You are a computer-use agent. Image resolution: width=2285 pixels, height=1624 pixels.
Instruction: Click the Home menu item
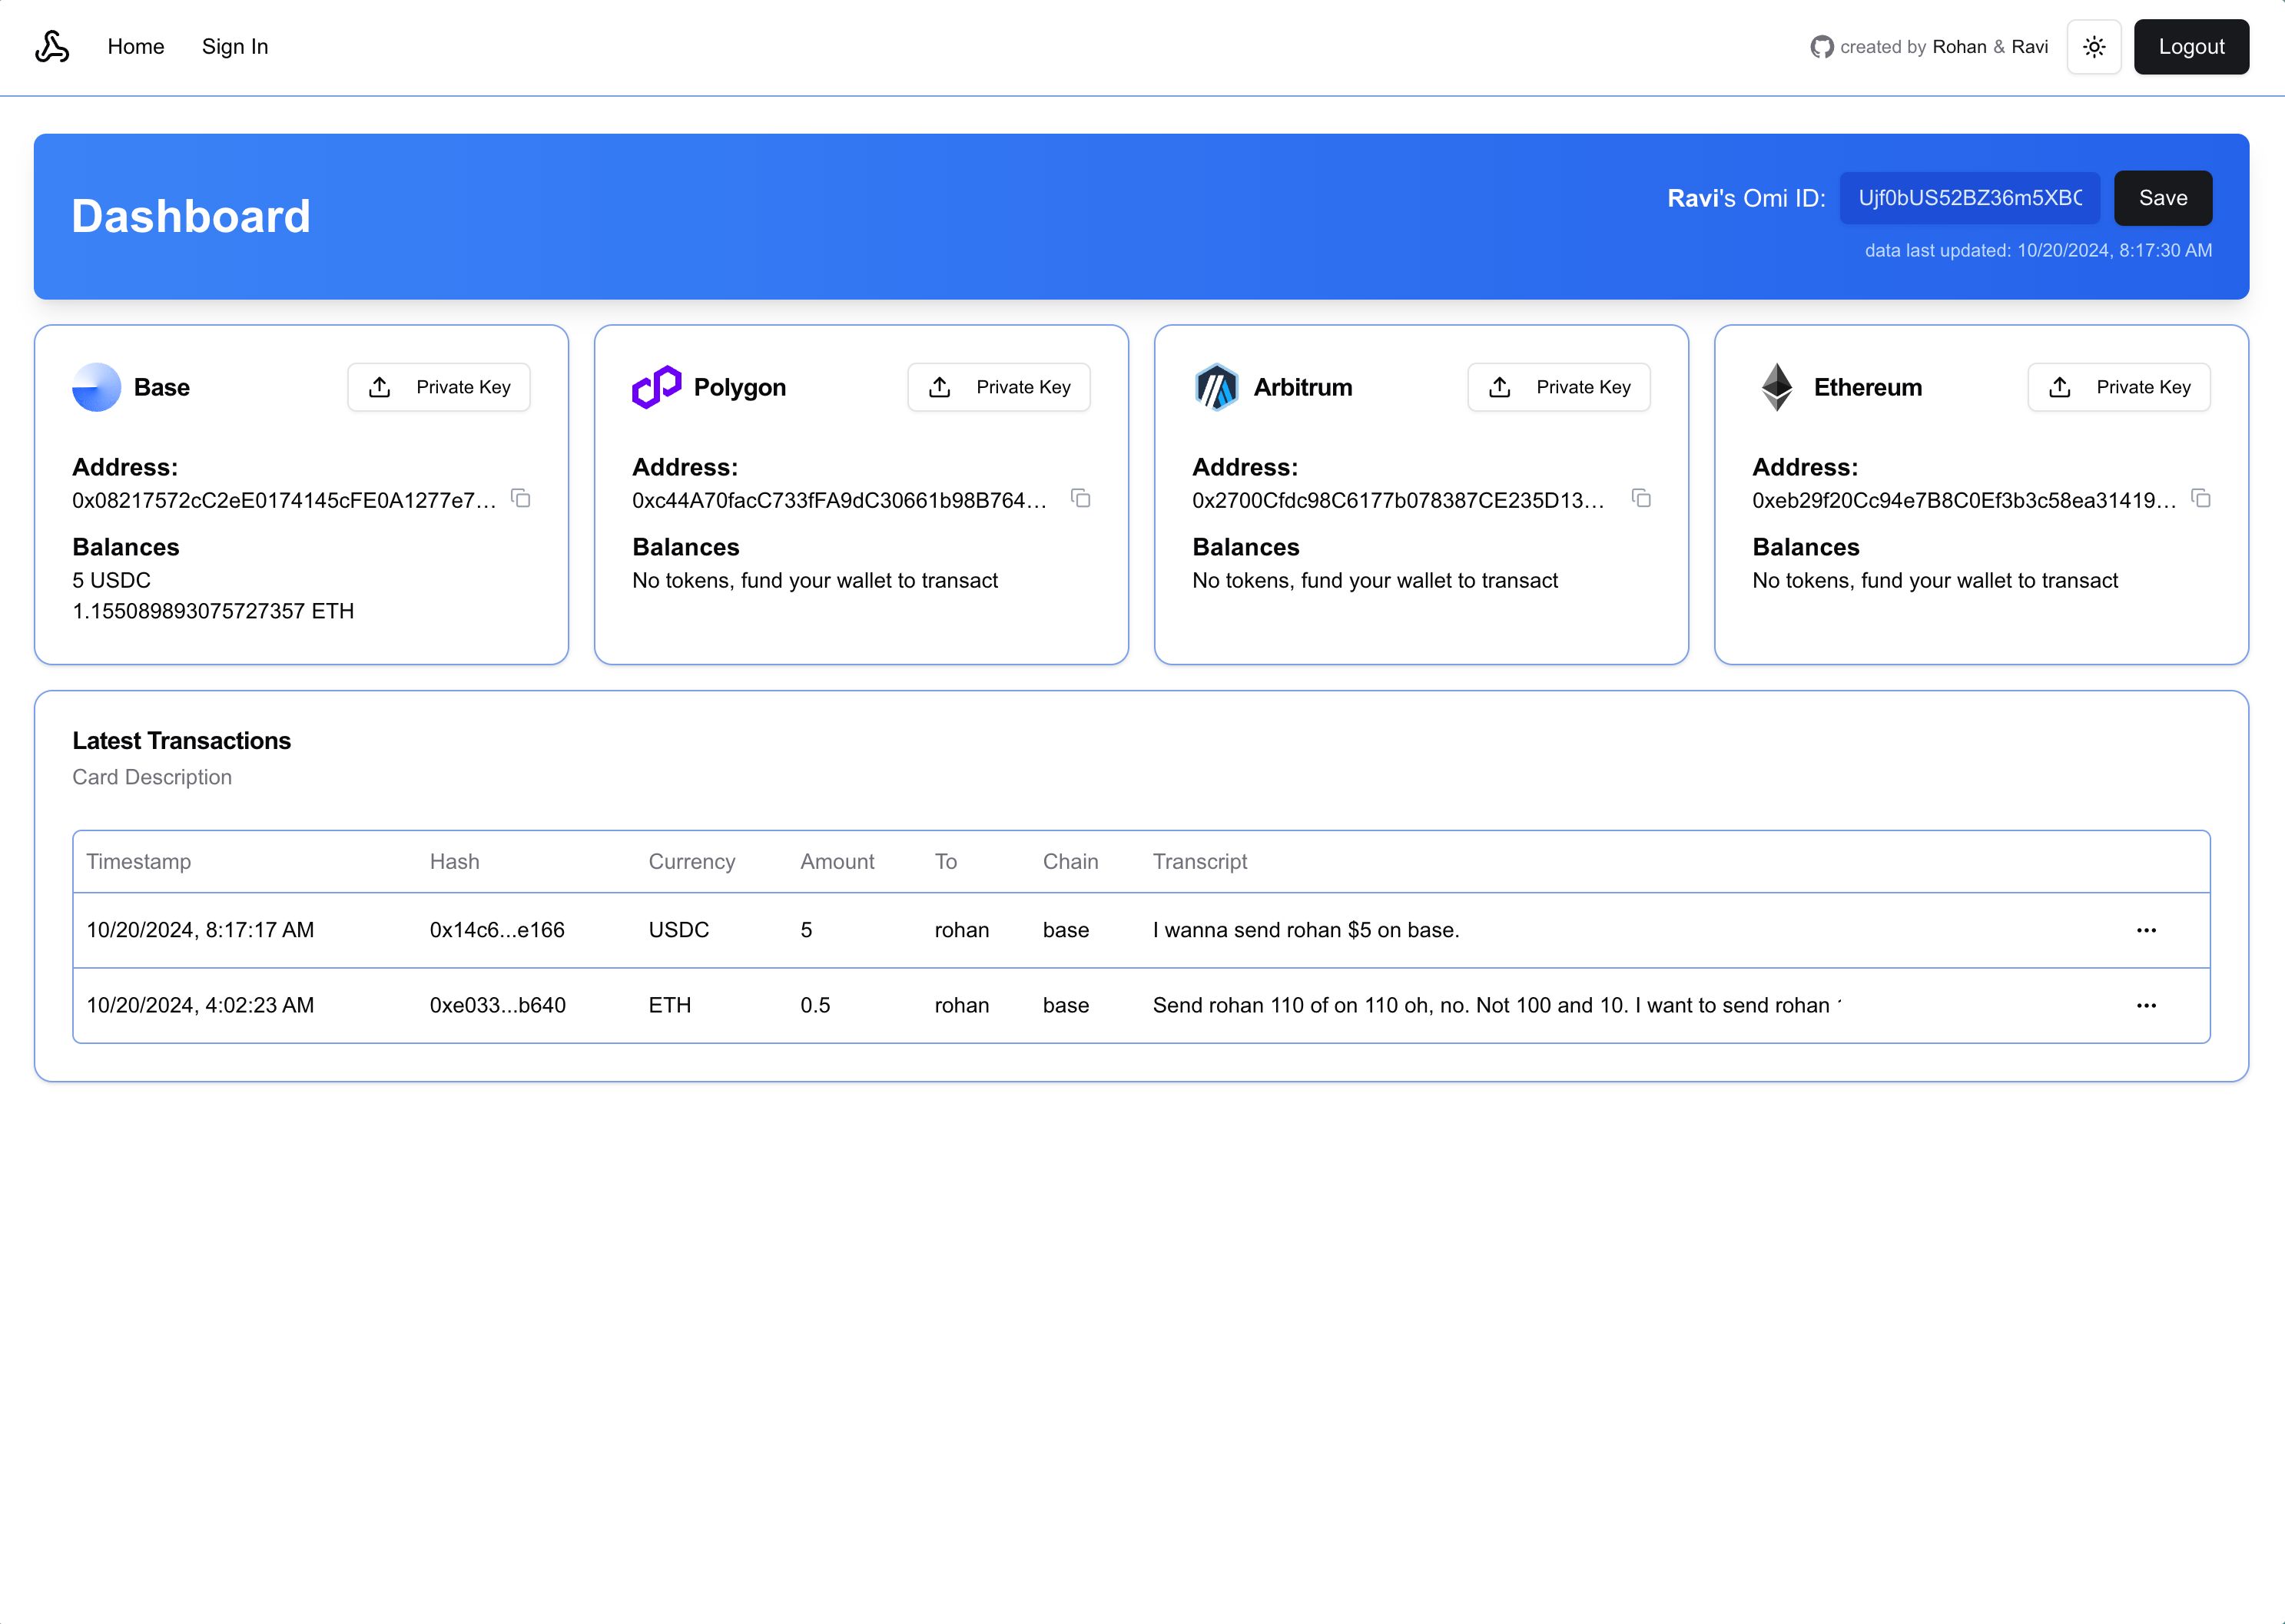(137, 48)
